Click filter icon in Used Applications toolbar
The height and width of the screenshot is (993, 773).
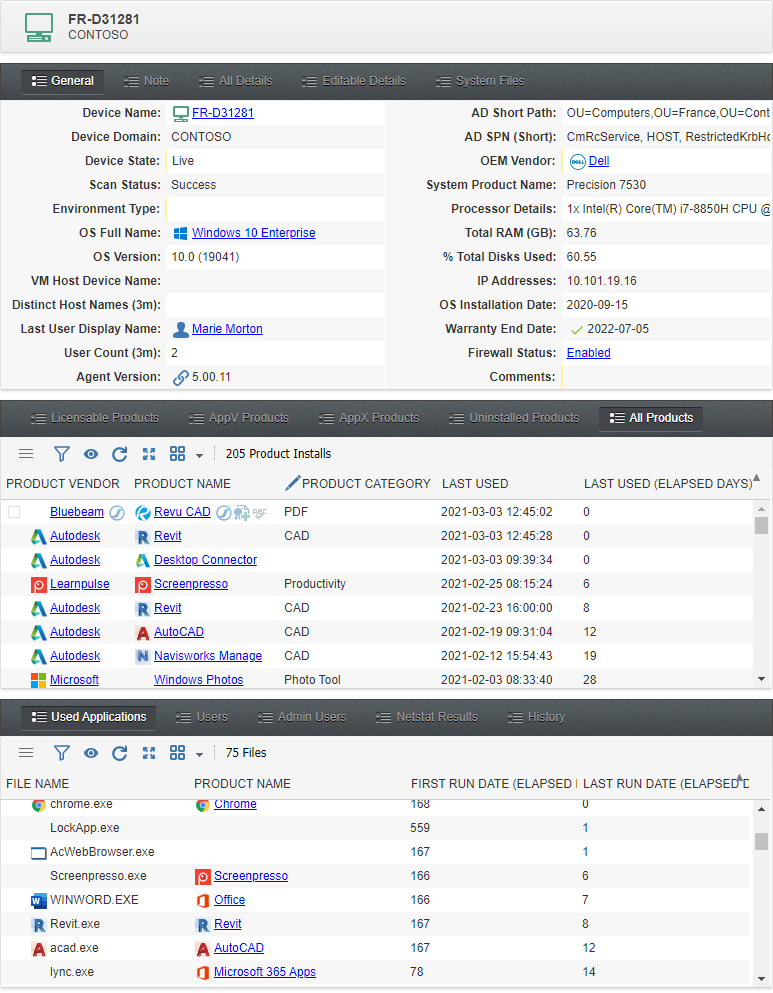click(x=61, y=753)
